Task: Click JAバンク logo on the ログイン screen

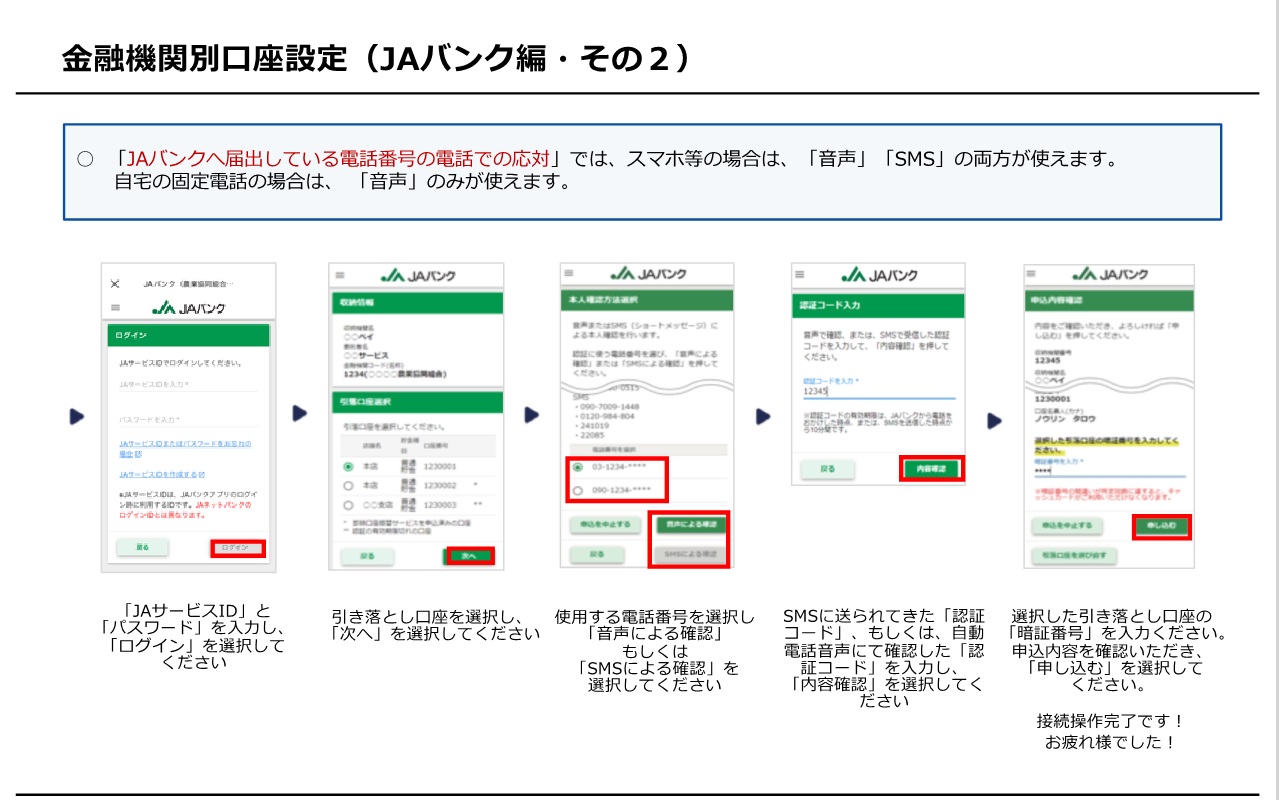Action: point(189,307)
